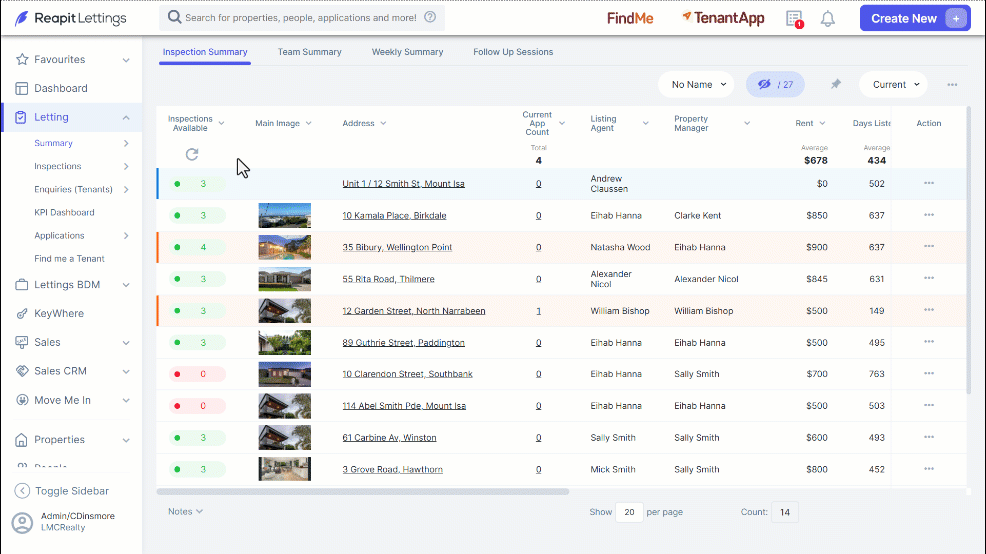Open the three-dot options menu beside Current
Image resolution: width=986 pixels, height=554 pixels.
[x=952, y=84]
